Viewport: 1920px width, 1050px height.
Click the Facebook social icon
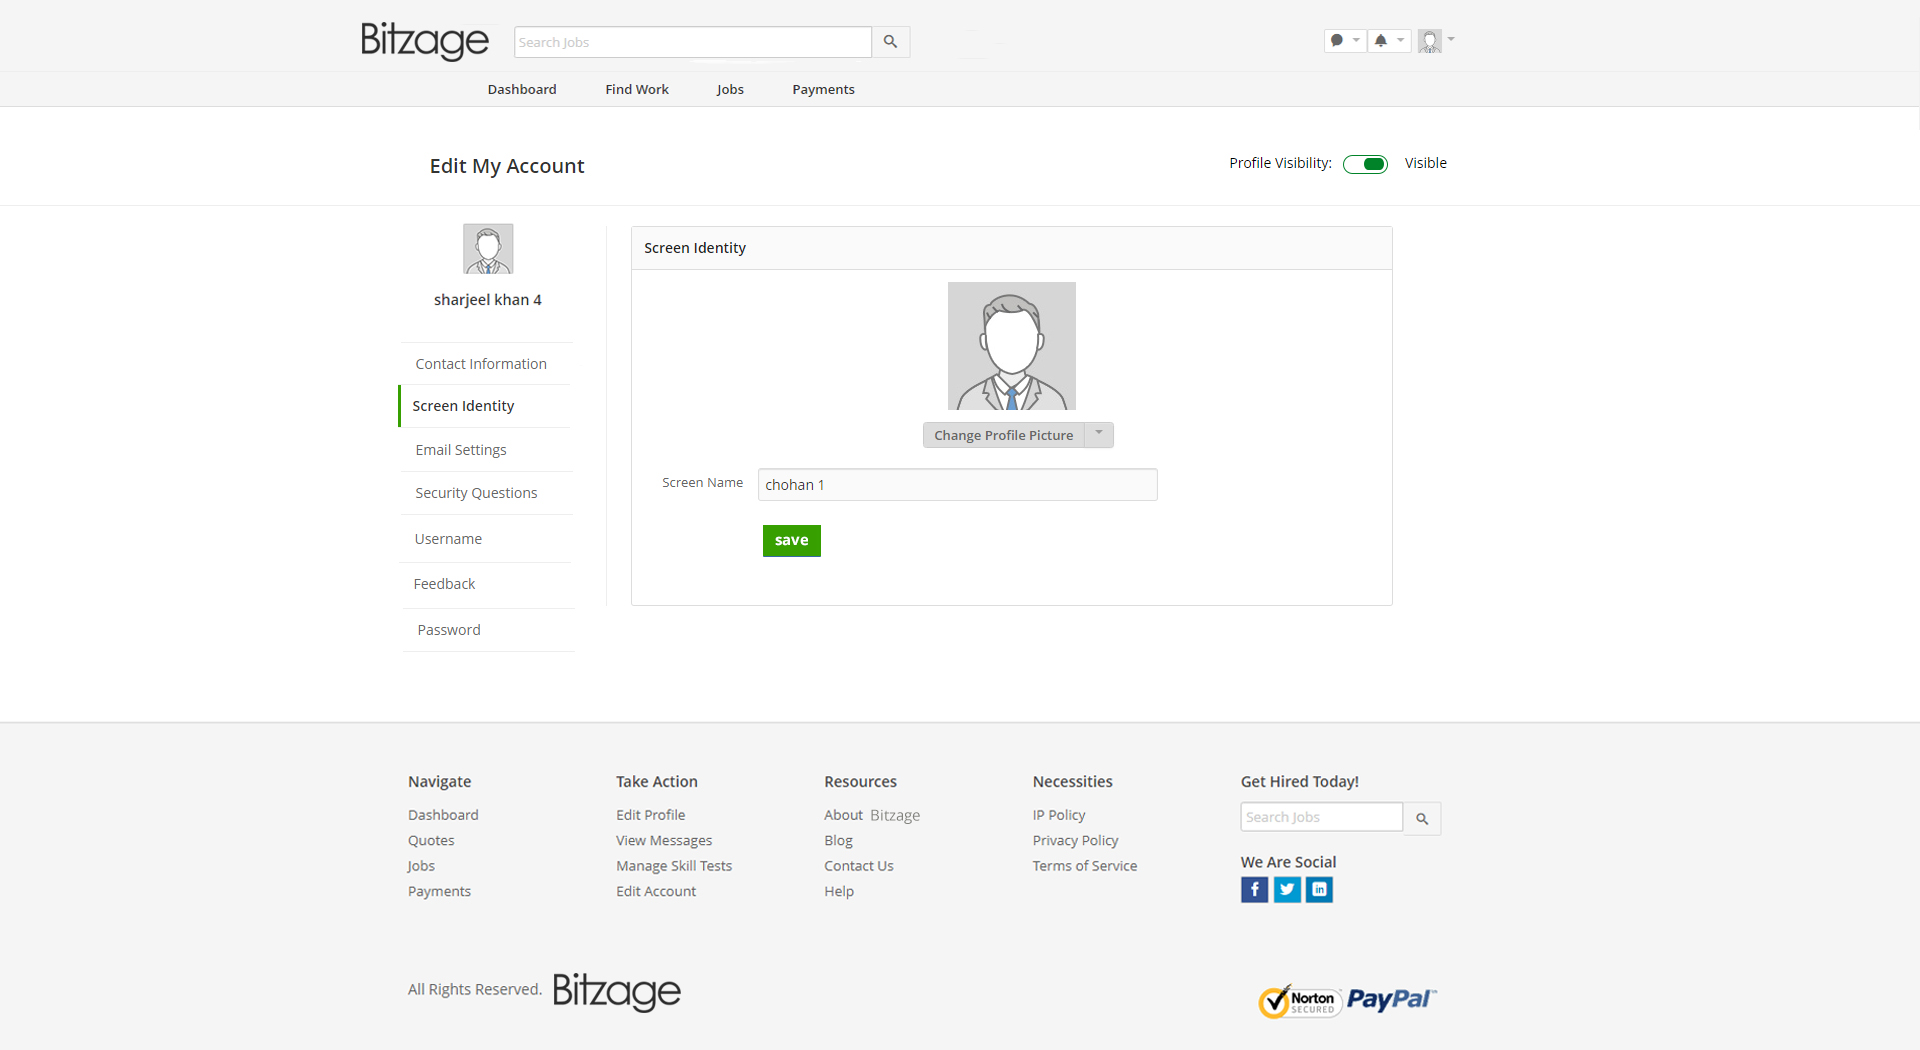coord(1254,889)
